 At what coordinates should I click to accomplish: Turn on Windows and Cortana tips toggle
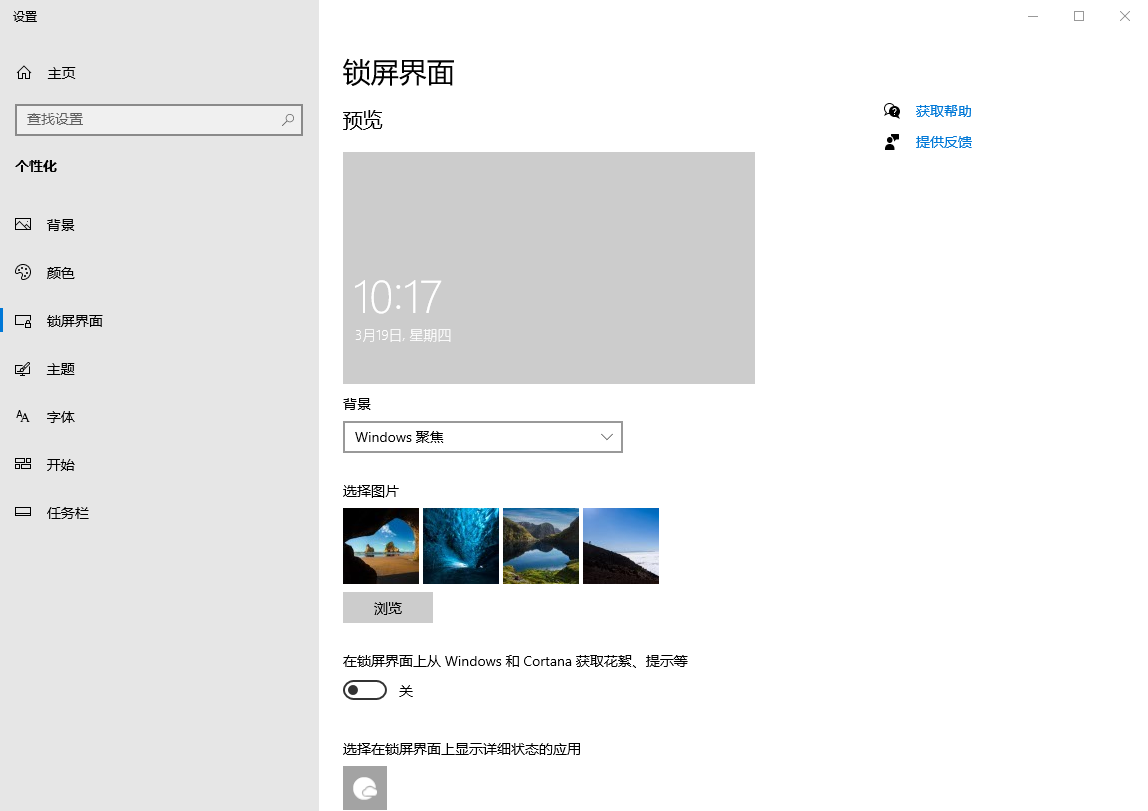tap(365, 690)
